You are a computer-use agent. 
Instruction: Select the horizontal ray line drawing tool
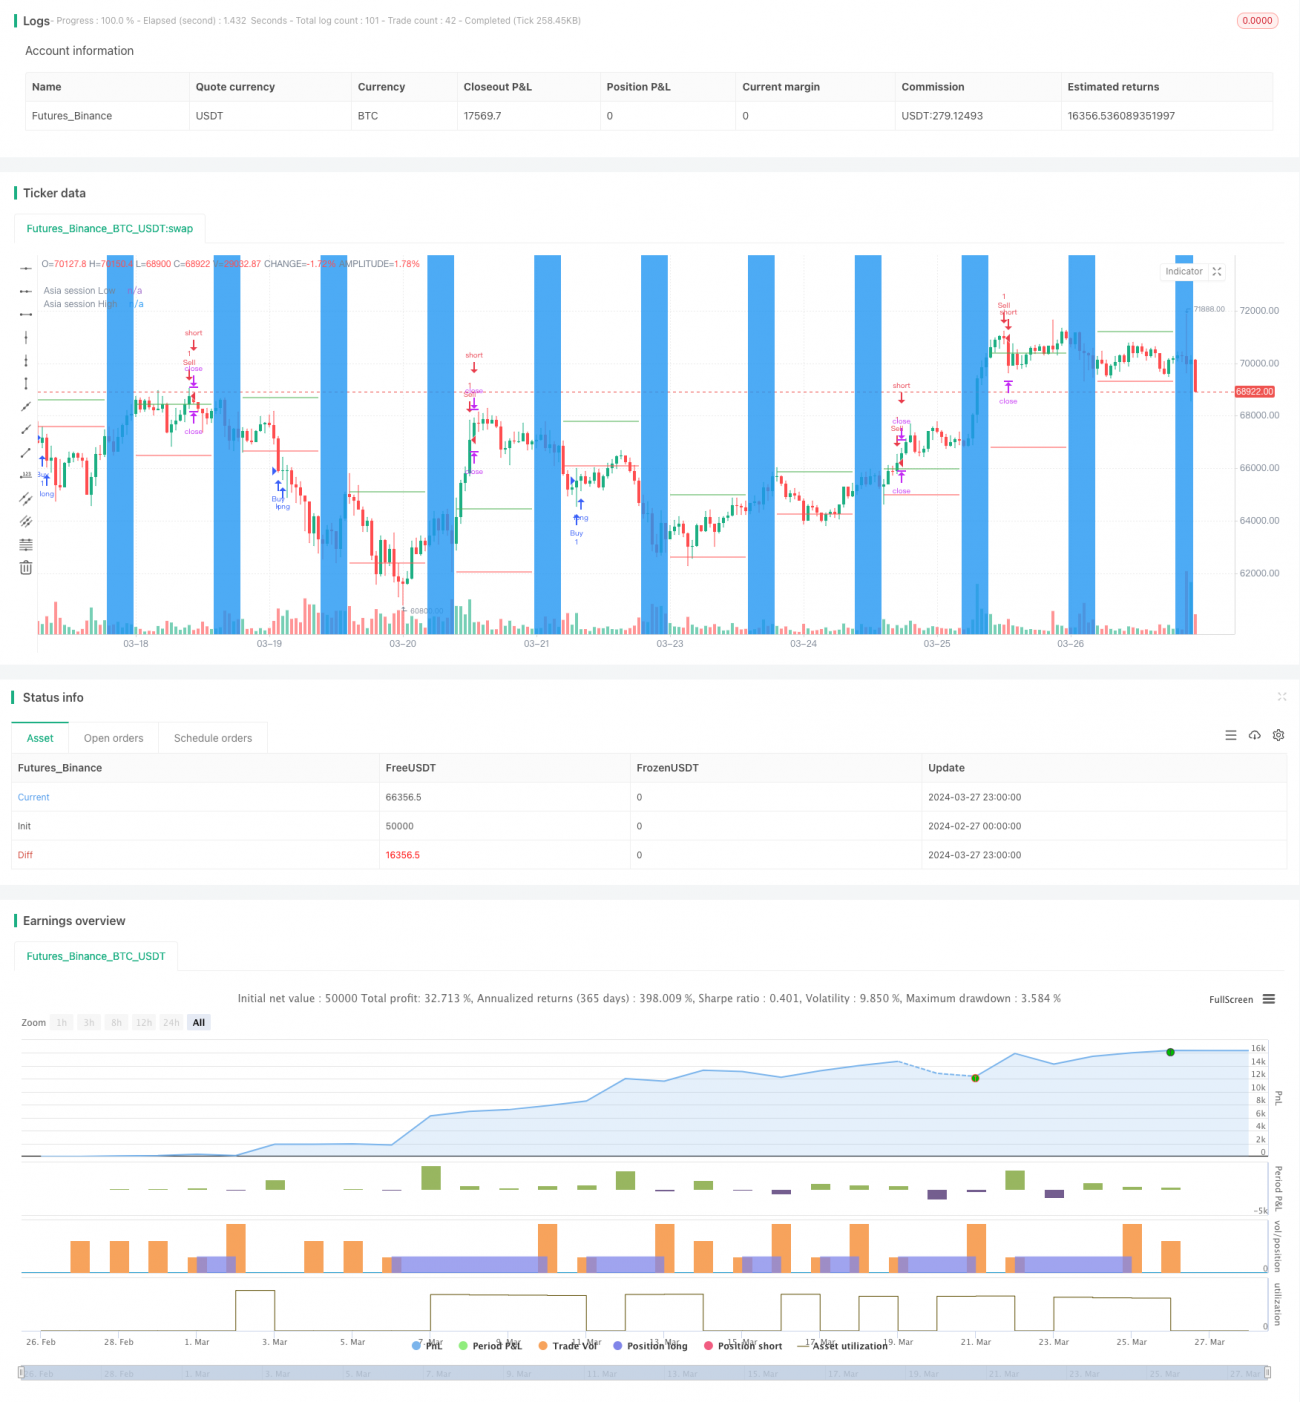[26, 291]
